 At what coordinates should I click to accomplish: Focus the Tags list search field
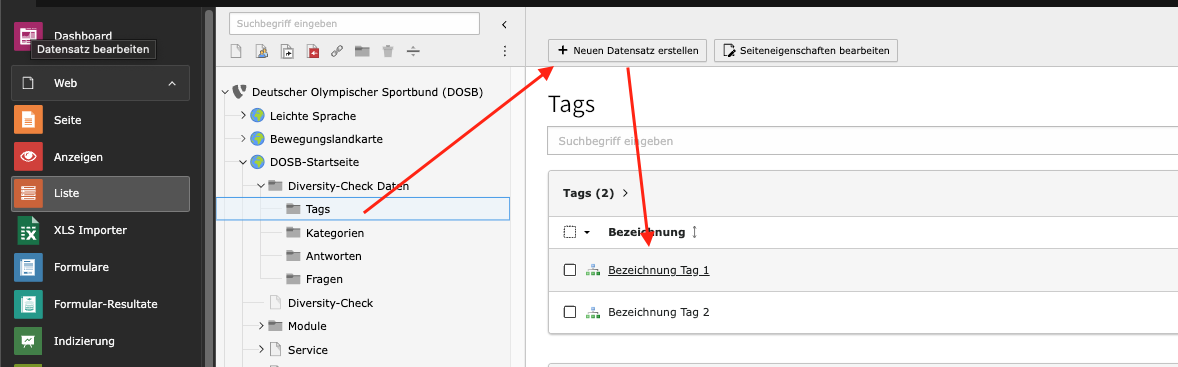tap(862, 140)
